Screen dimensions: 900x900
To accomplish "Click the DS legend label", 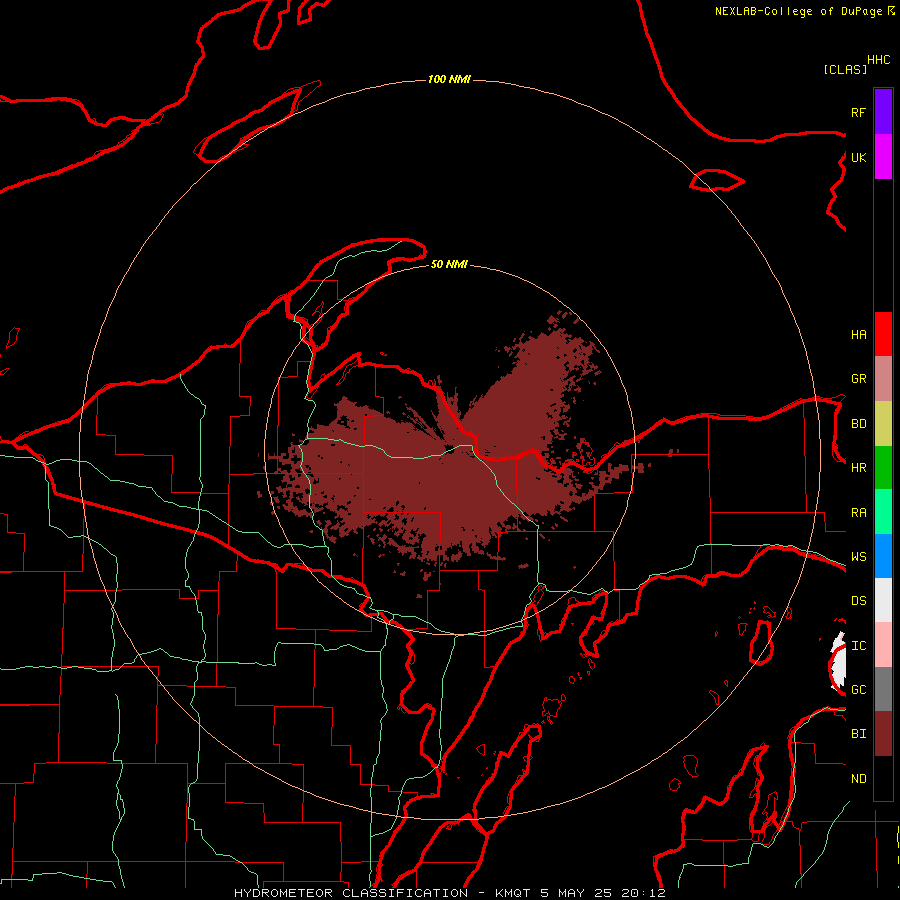I will pos(858,601).
